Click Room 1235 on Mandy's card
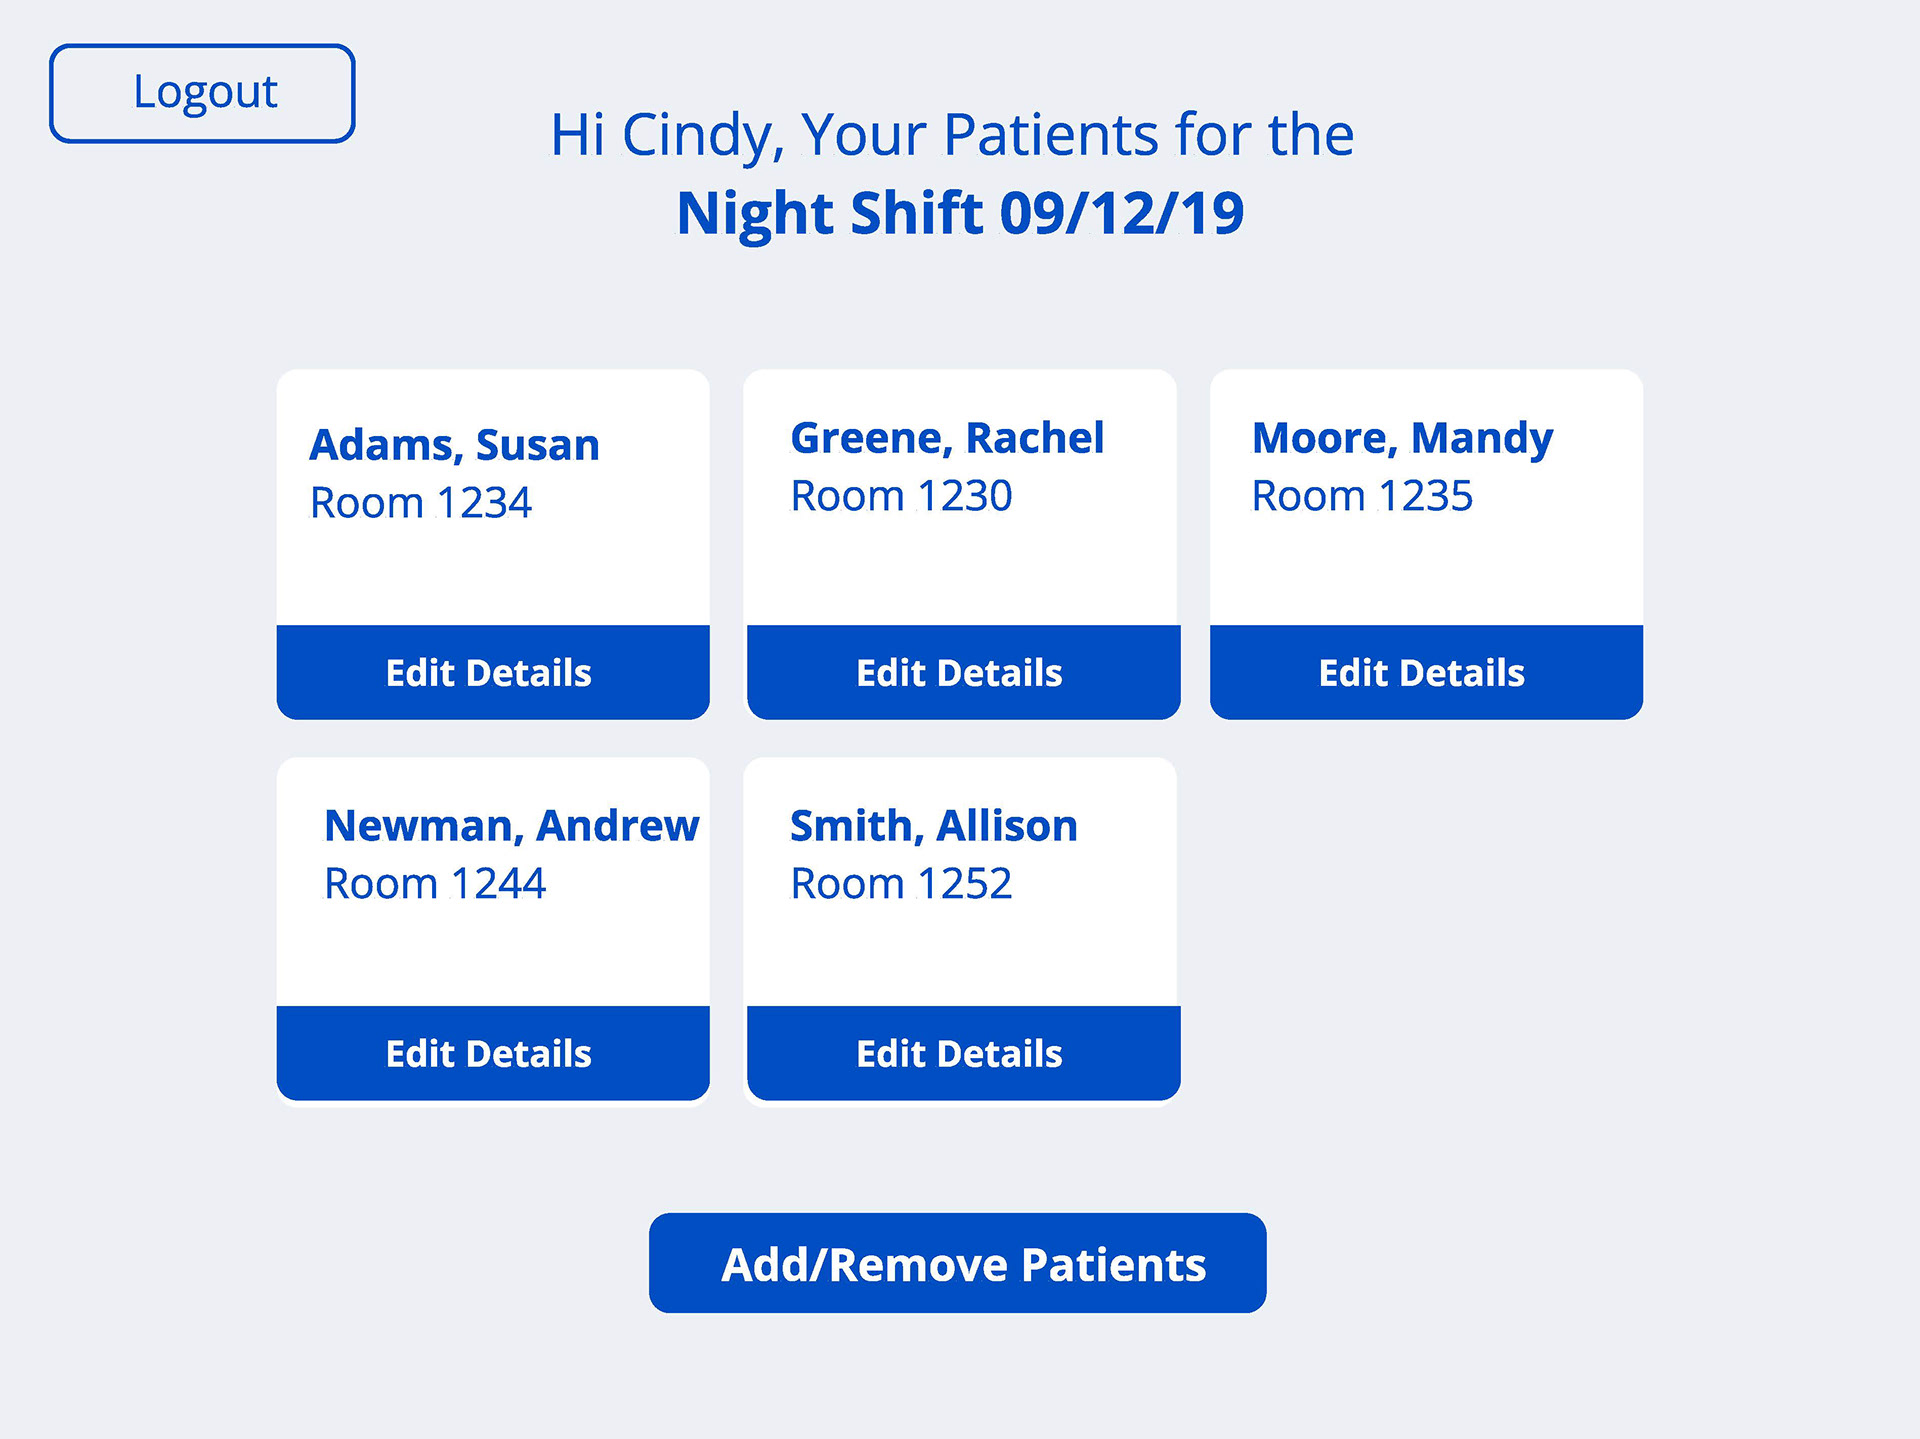Viewport: 1920px width, 1439px height. click(1362, 495)
